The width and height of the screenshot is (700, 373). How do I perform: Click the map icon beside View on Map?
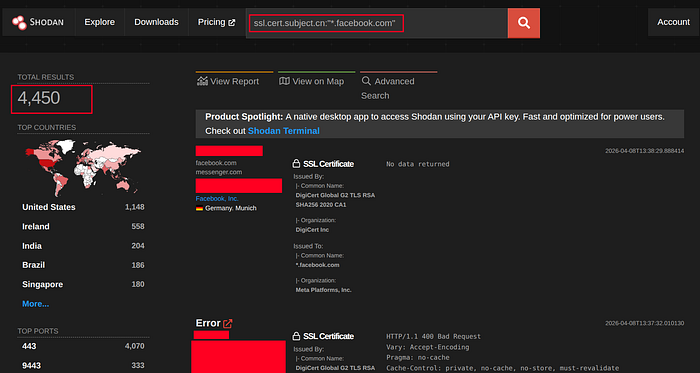tap(284, 81)
